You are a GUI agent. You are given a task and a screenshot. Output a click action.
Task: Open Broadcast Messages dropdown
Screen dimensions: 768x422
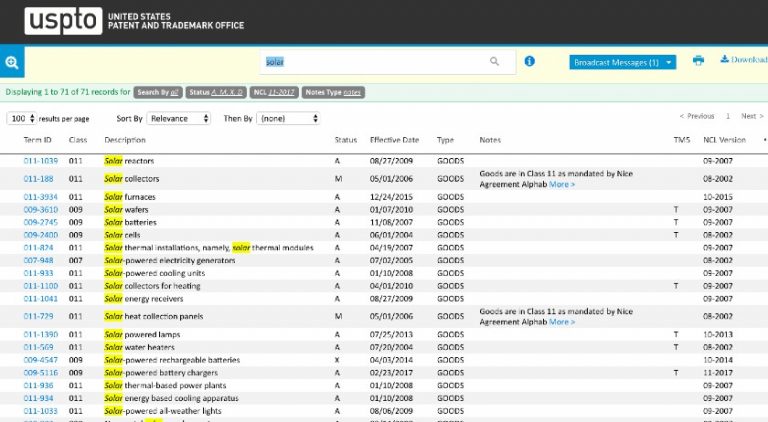pyautogui.click(x=622, y=62)
